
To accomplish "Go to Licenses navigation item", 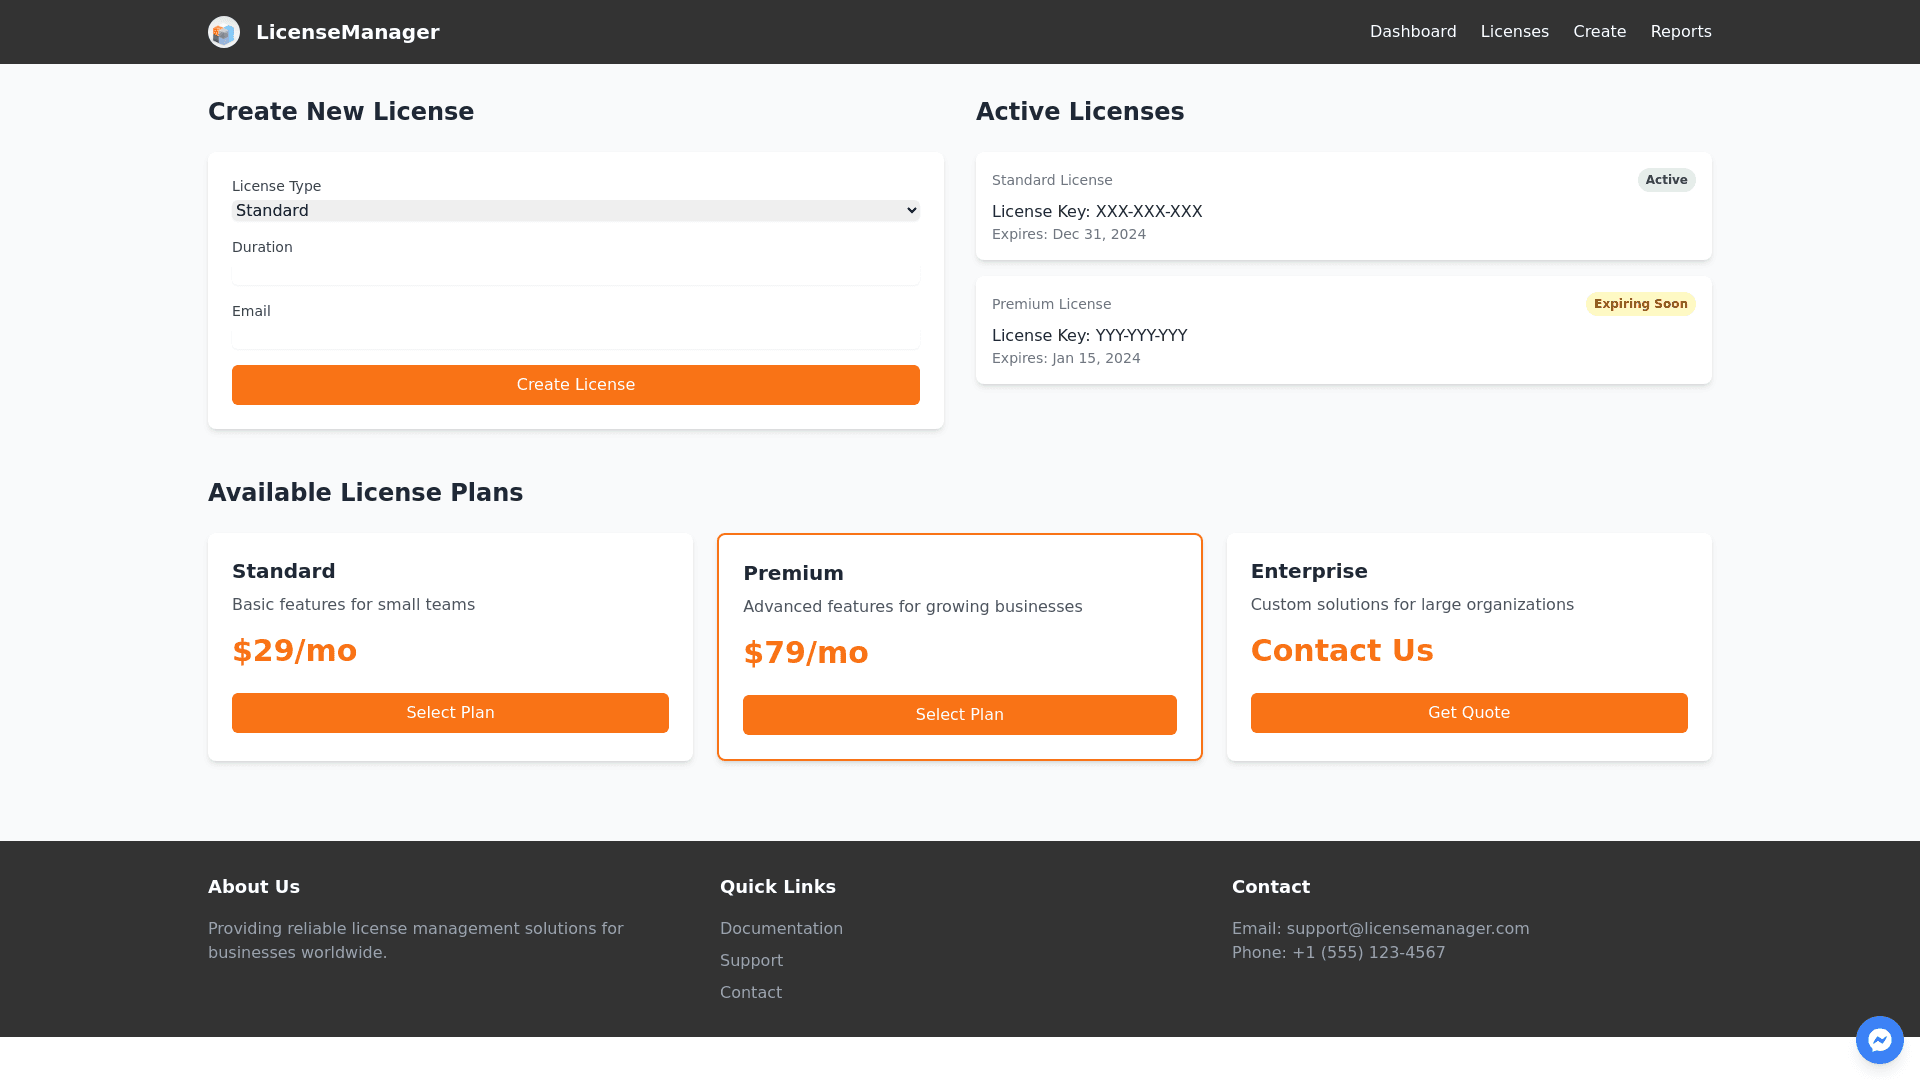I will 1514,32.
